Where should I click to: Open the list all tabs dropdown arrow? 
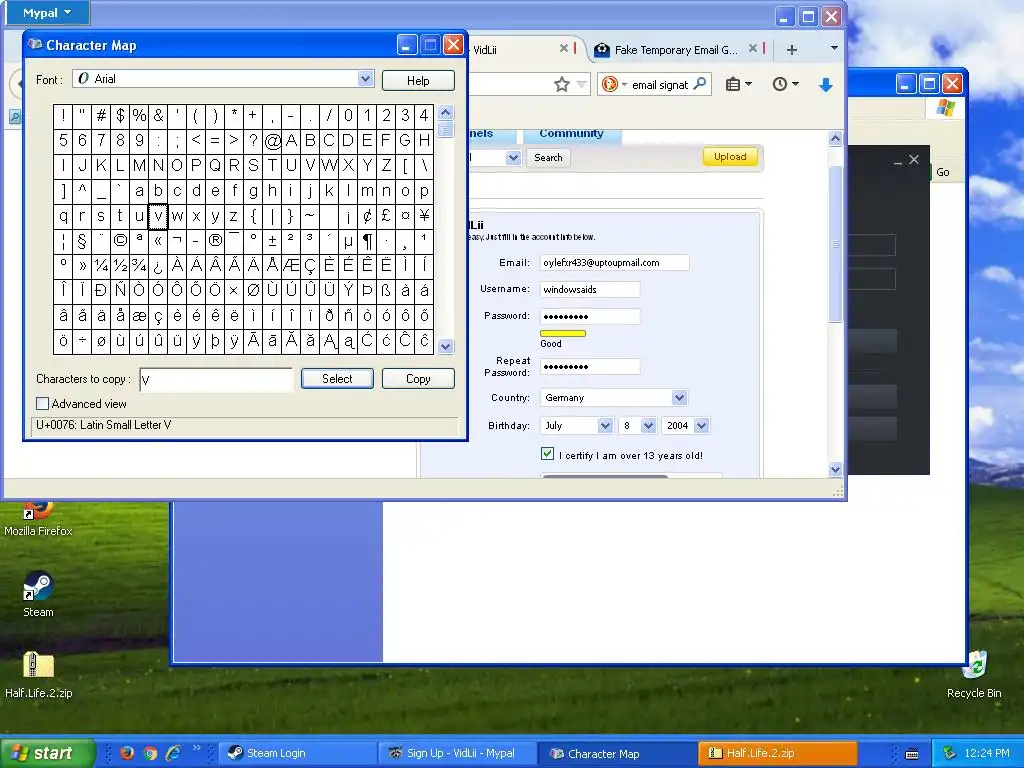(834, 48)
